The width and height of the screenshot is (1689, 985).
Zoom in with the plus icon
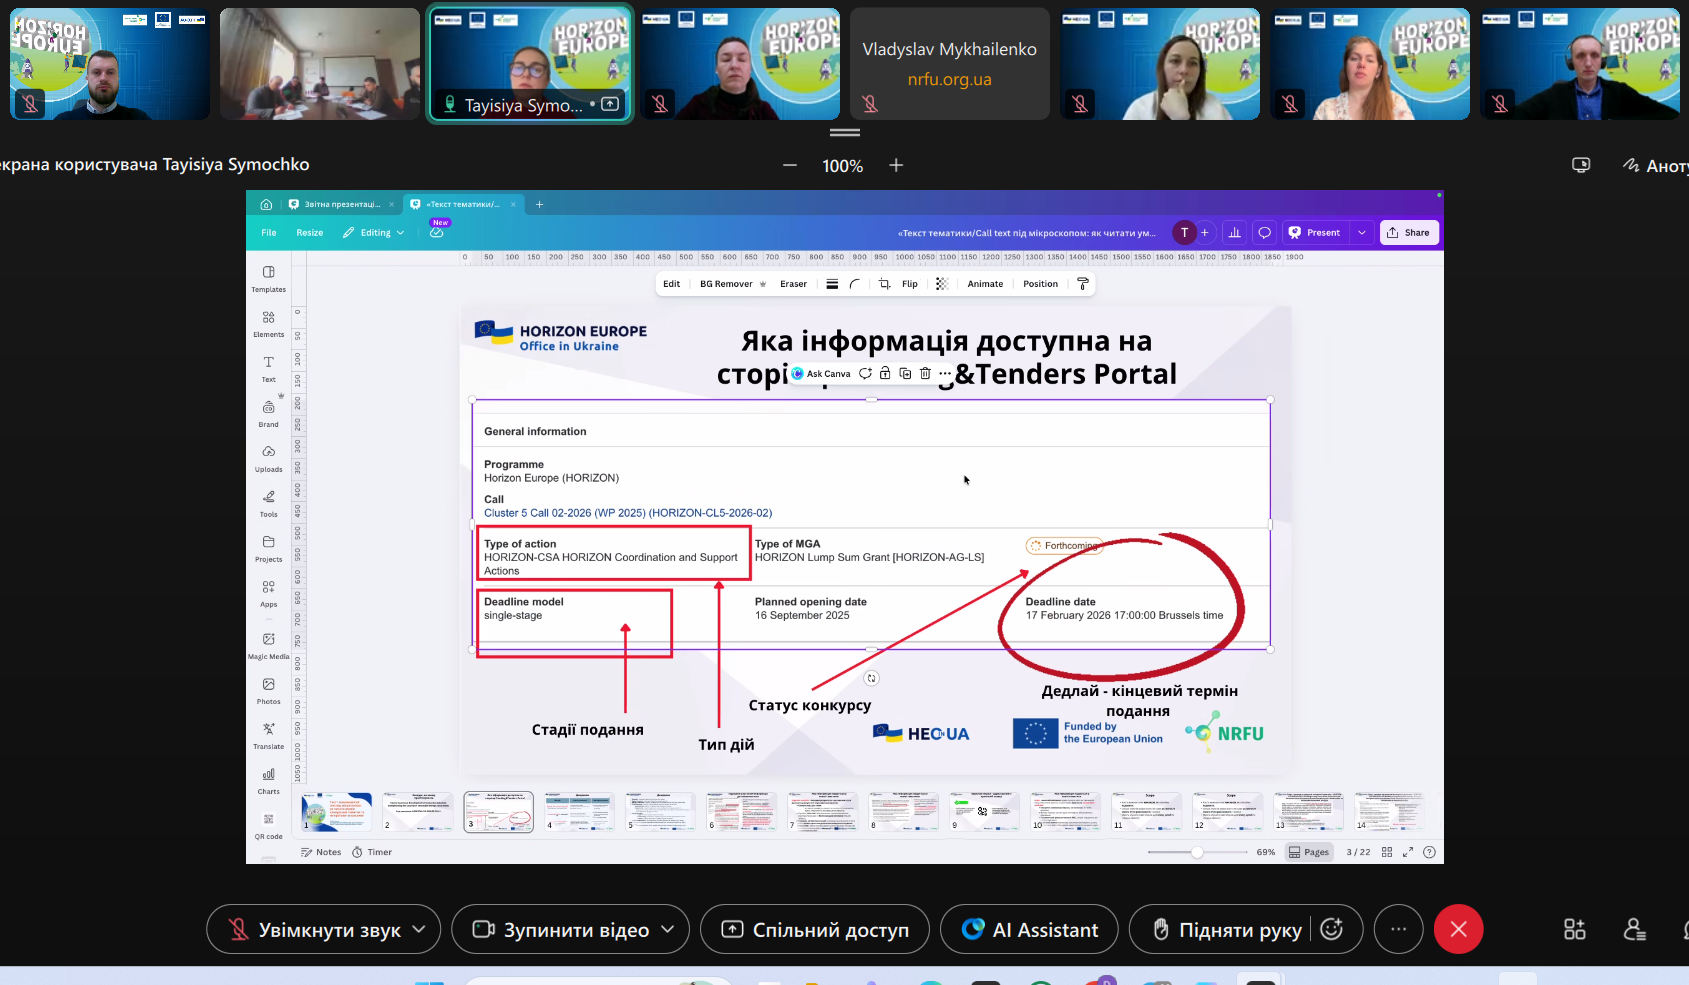point(896,165)
